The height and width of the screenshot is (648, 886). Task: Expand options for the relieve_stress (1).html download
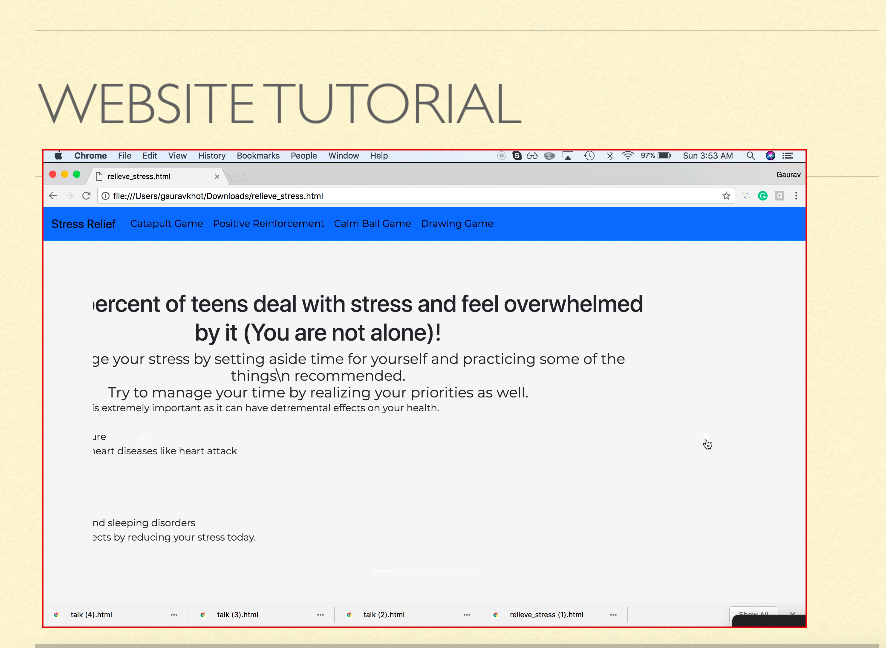coord(612,614)
